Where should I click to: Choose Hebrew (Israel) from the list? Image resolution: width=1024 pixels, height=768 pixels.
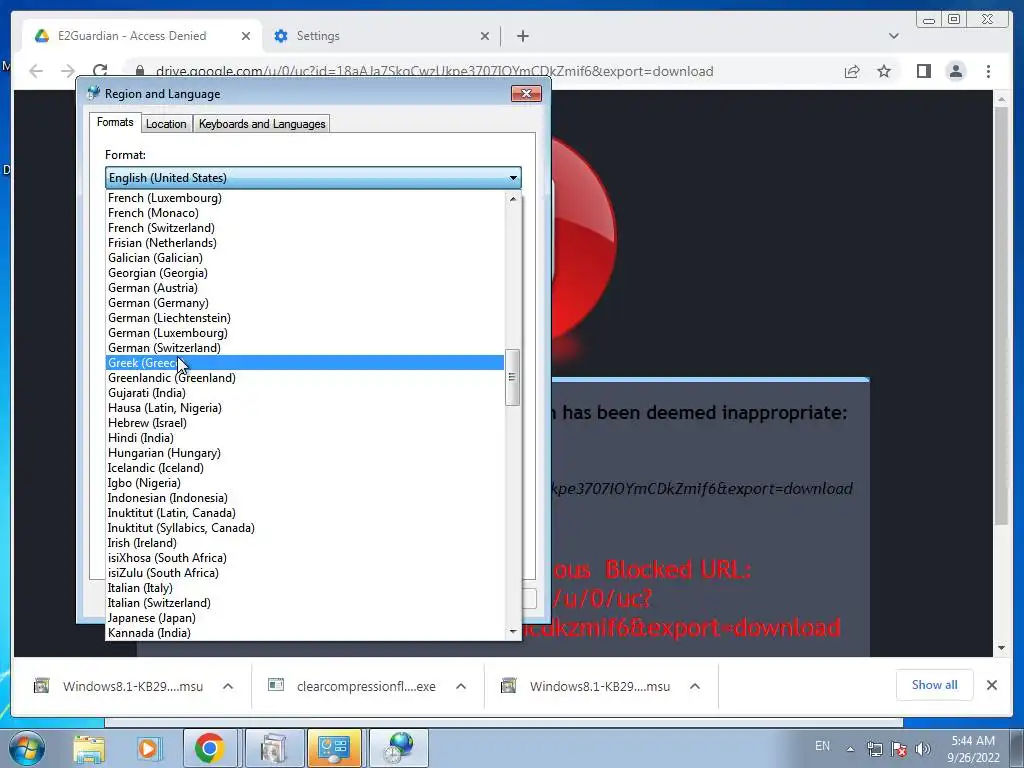pos(304,423)
